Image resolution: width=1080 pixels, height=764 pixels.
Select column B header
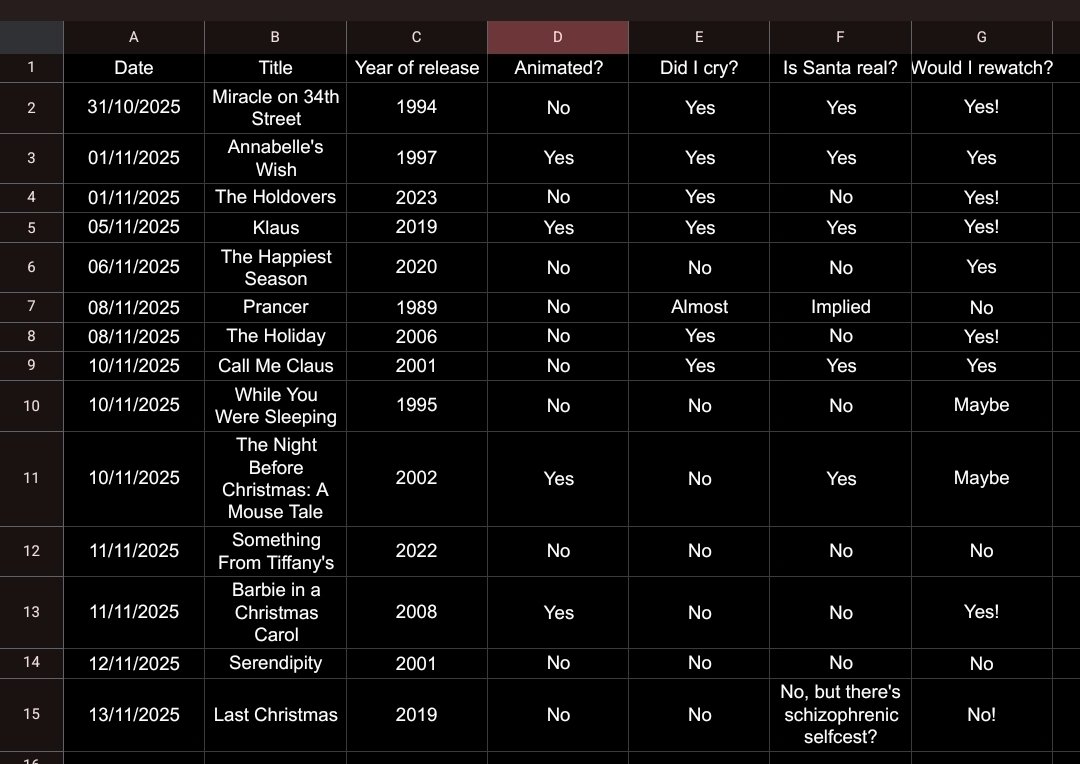coord(276,37)
